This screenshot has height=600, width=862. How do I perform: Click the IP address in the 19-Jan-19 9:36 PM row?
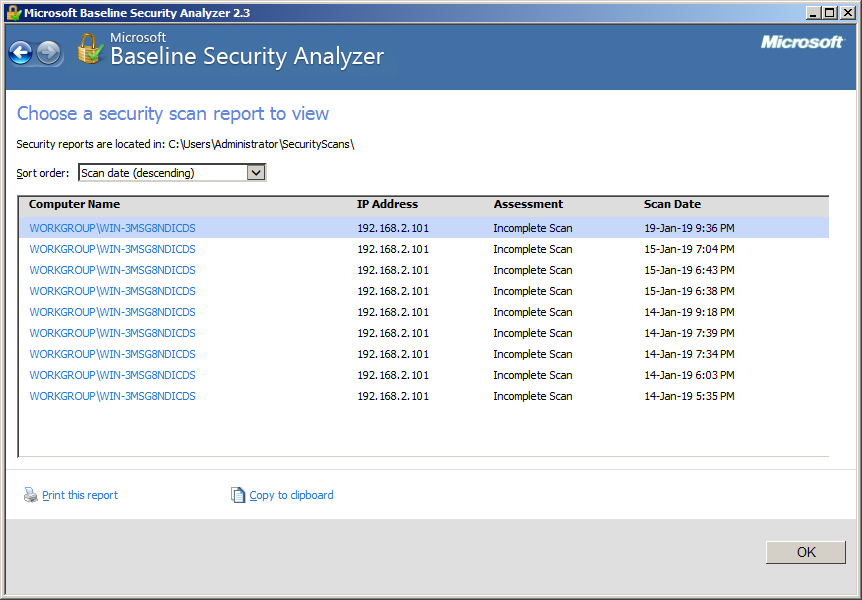click(393, 228)
